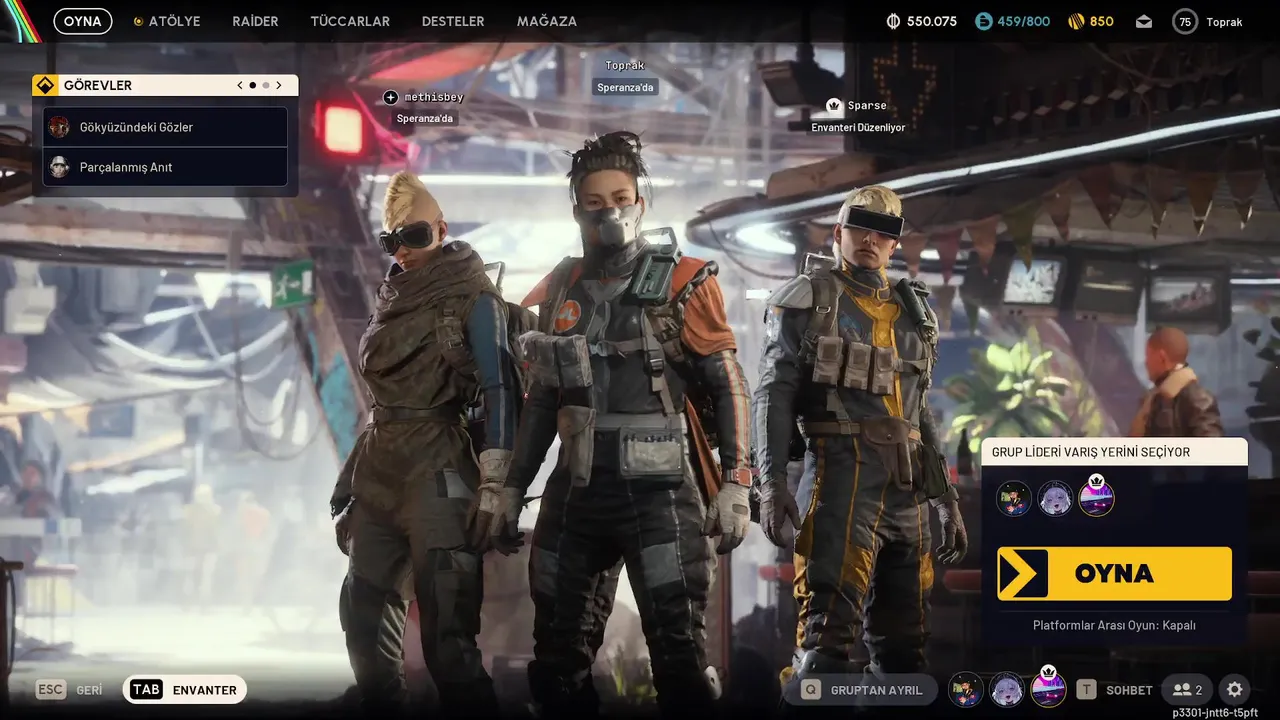Click the 850 gold coin amount
Image resolution: width=1280 pixels, height=720 pixels.
tap(1102, 21)
